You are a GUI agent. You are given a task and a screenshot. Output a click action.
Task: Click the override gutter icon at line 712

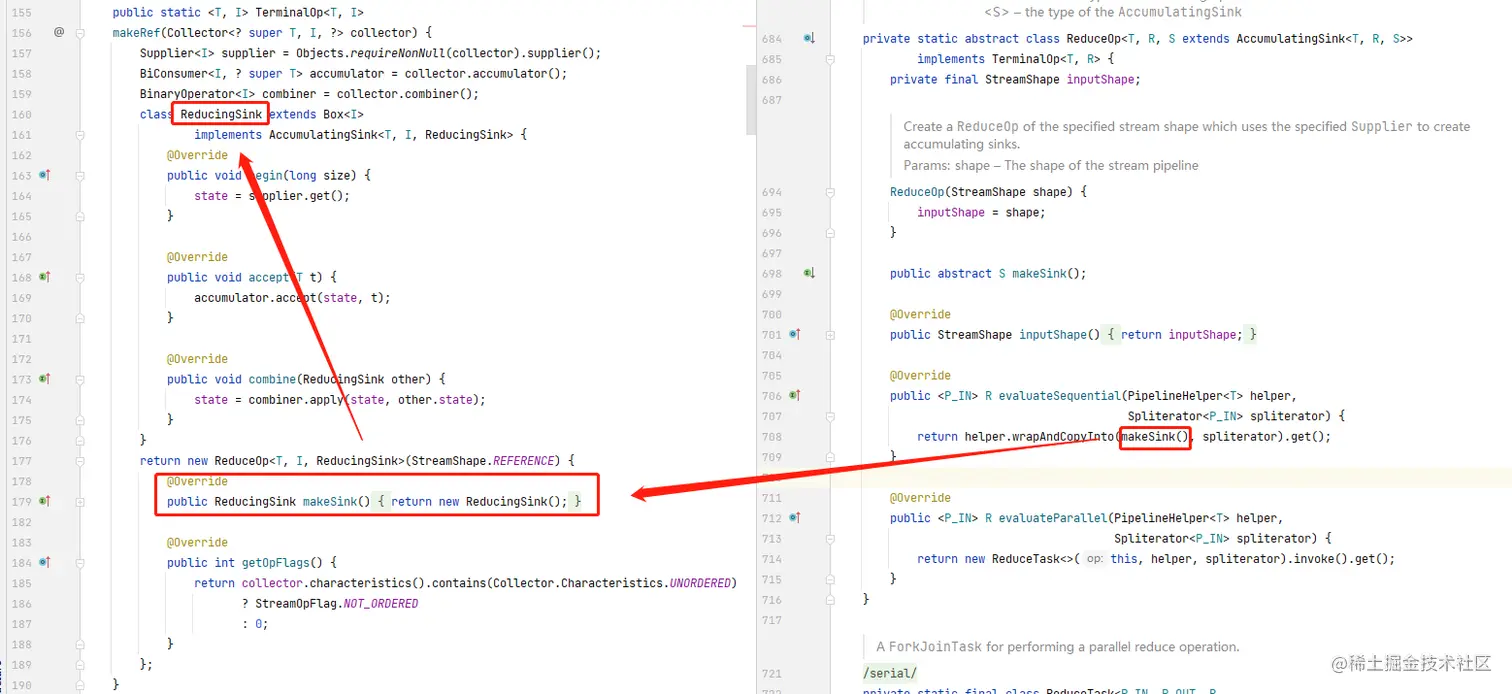(x=794, y=518)
